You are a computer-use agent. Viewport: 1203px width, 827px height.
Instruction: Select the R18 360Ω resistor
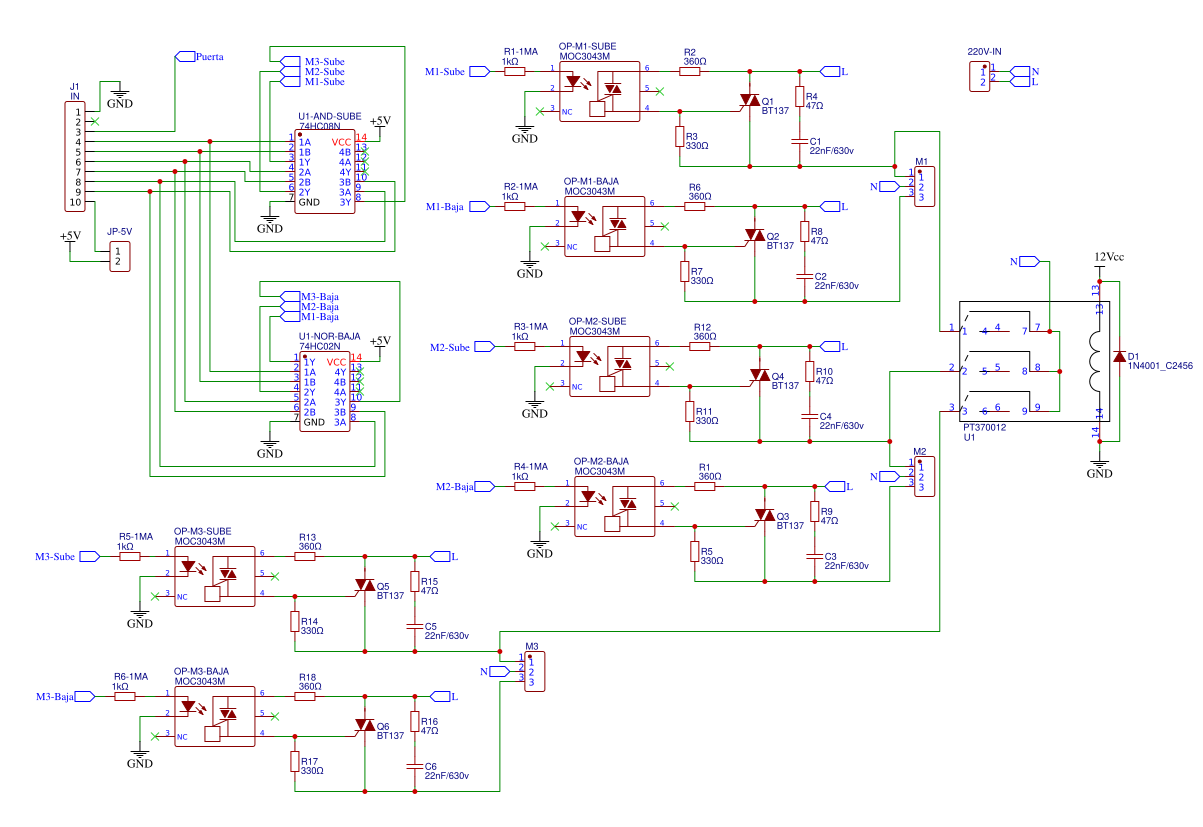[x=305, y=695]
